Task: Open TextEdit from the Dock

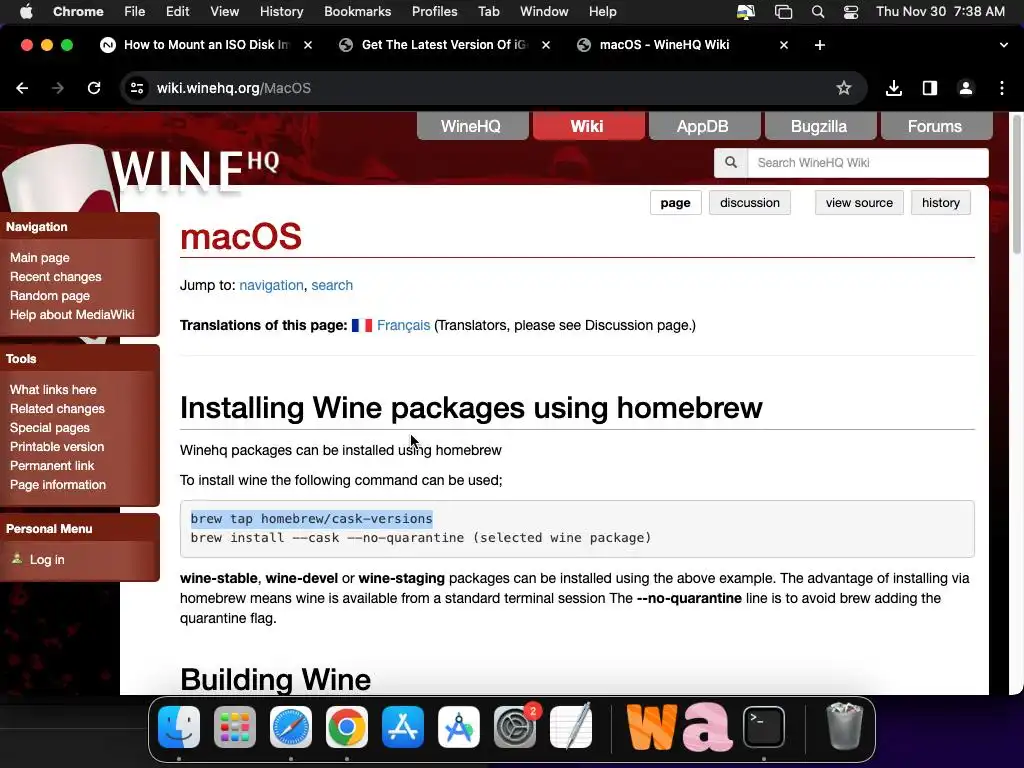Action: (571, 726)
